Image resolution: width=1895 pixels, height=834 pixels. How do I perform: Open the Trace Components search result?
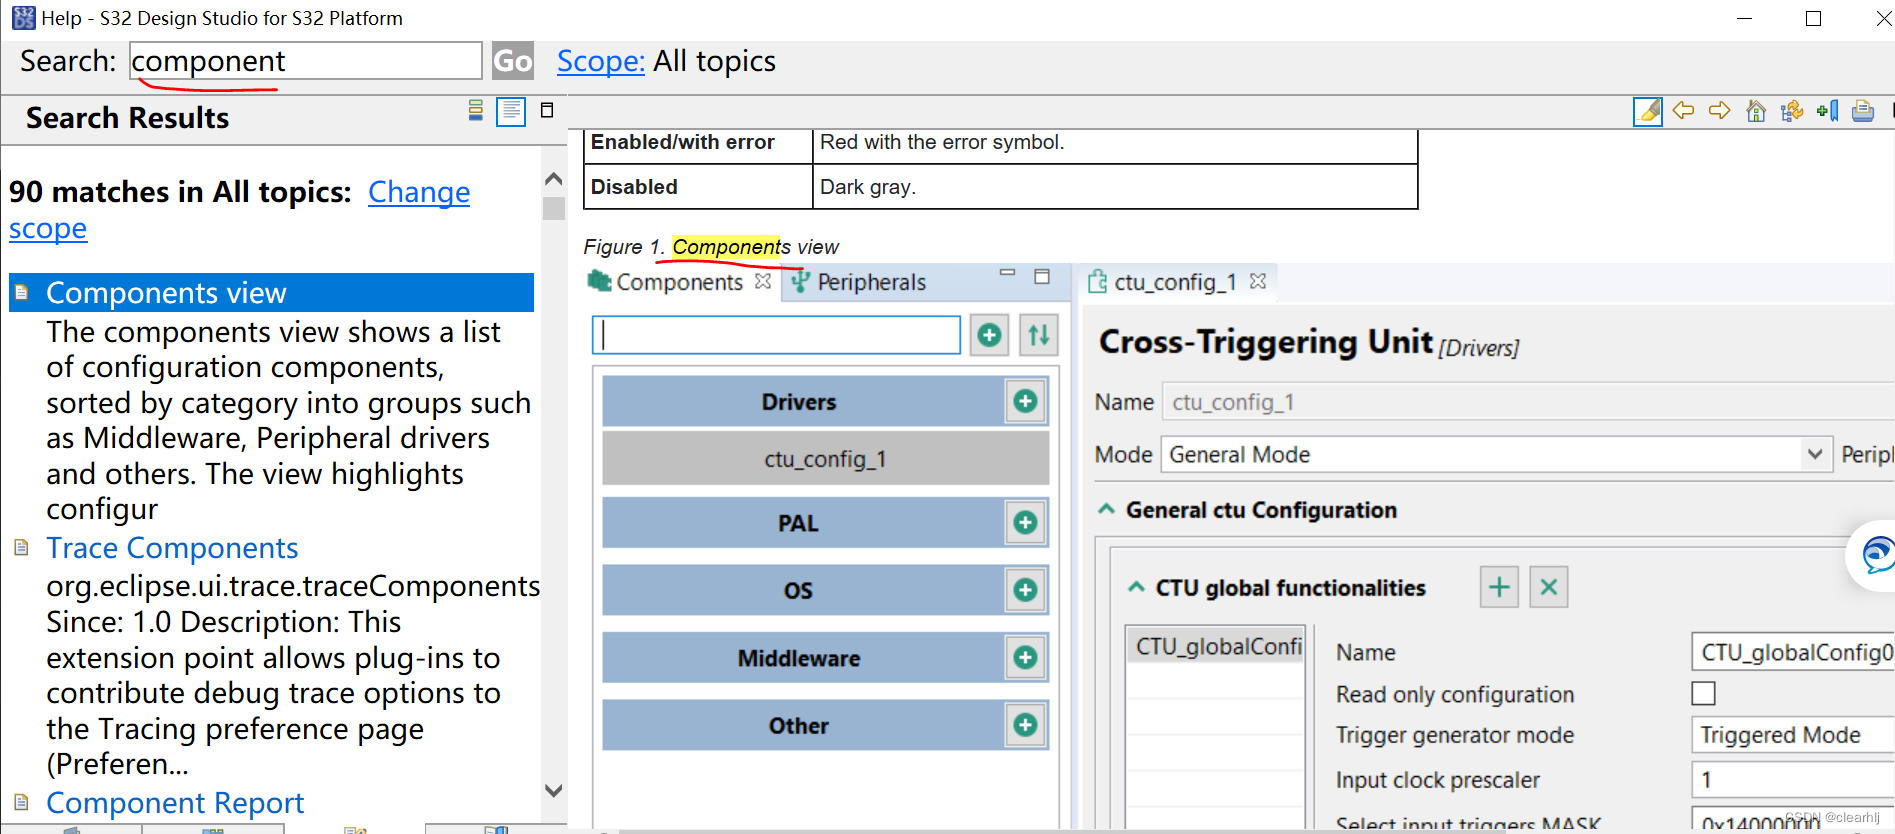click(x=172, y=548)
